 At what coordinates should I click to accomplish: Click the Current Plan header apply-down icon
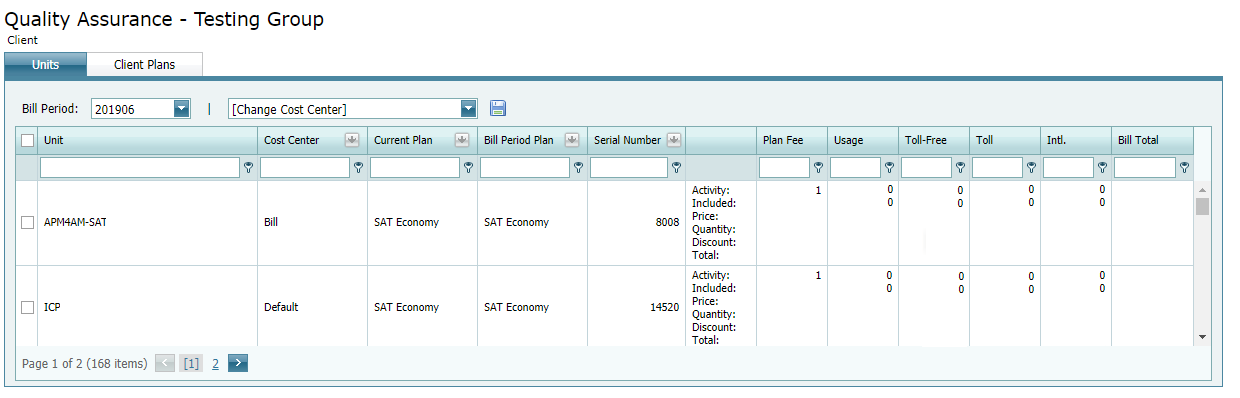pos(462,140)
